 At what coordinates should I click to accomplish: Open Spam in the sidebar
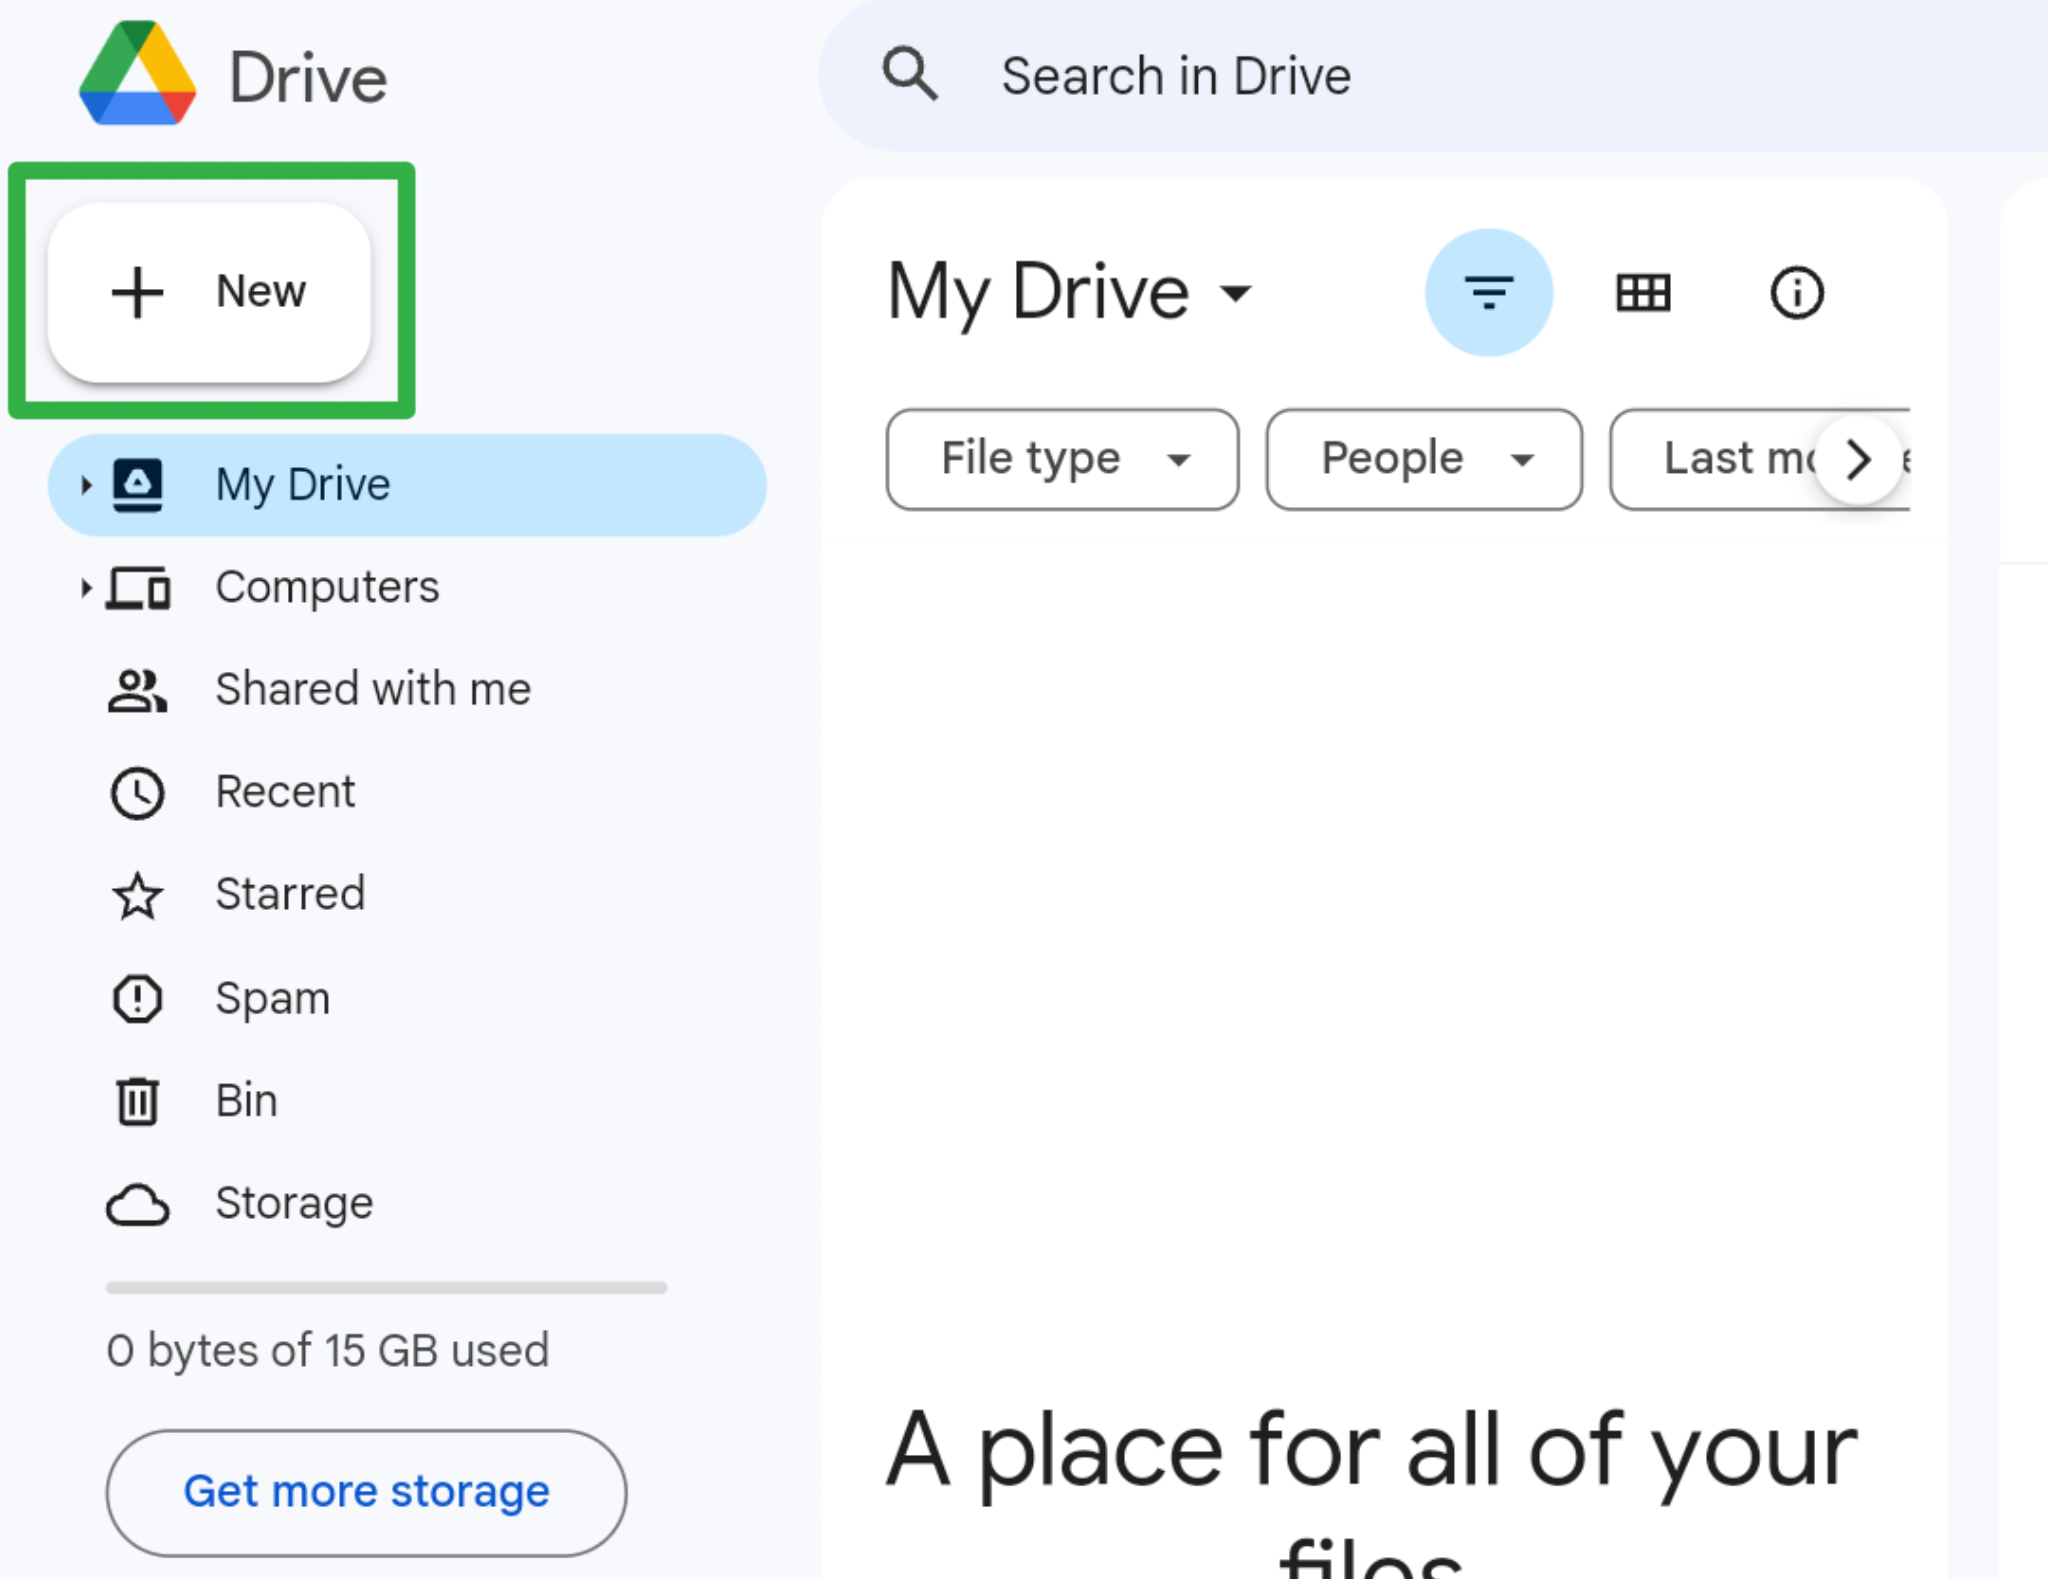[406, 998]
